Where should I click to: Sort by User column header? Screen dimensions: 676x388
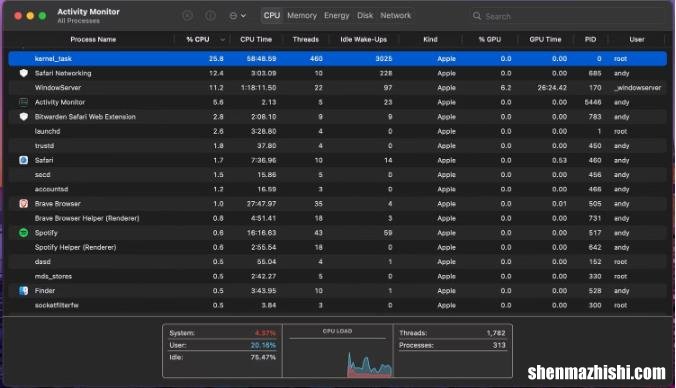click(x=637, y=39)
